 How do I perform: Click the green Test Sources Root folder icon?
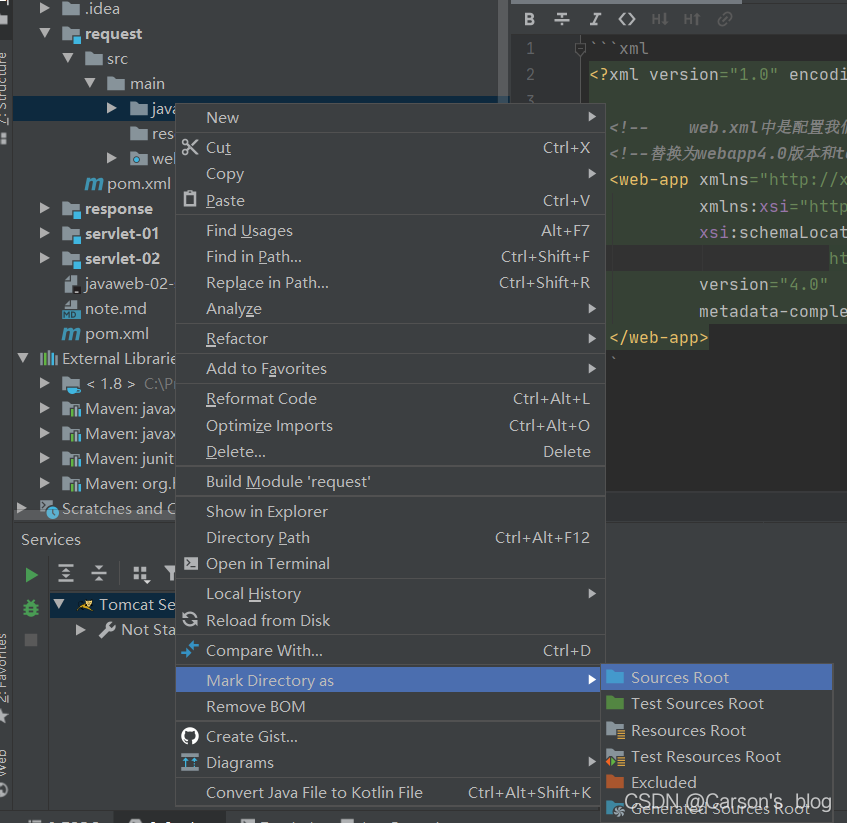click(615, 703)
